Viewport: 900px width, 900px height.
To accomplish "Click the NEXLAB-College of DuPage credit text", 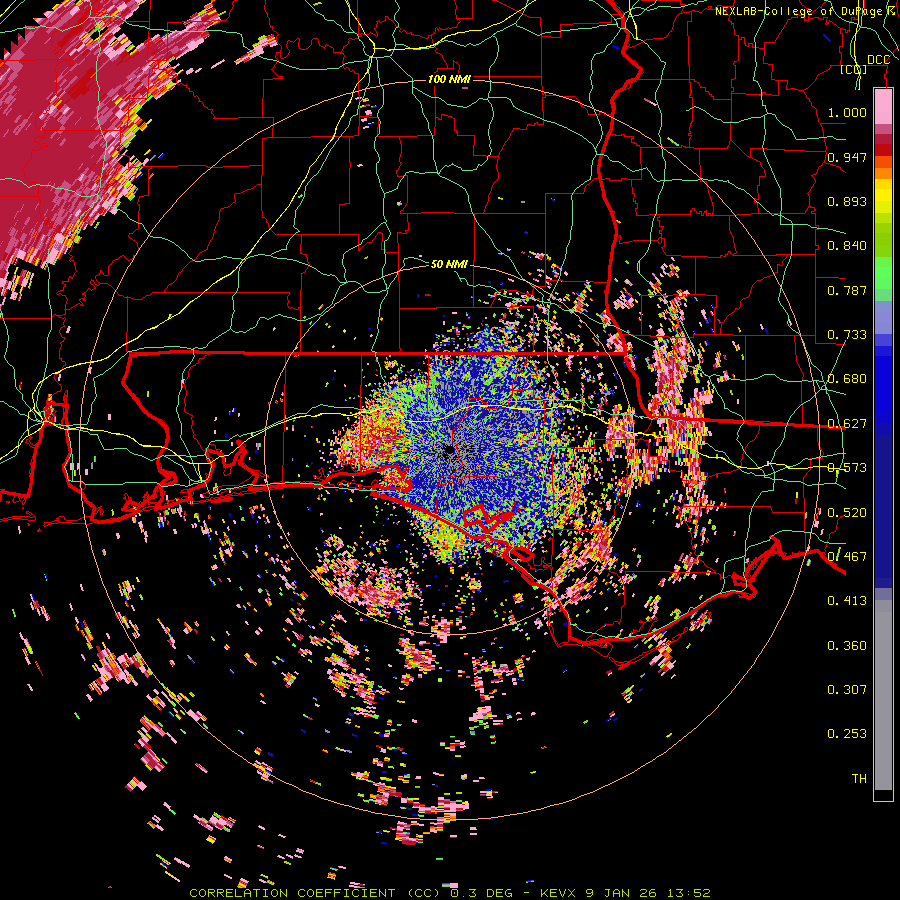I will [x=807, y=11].
